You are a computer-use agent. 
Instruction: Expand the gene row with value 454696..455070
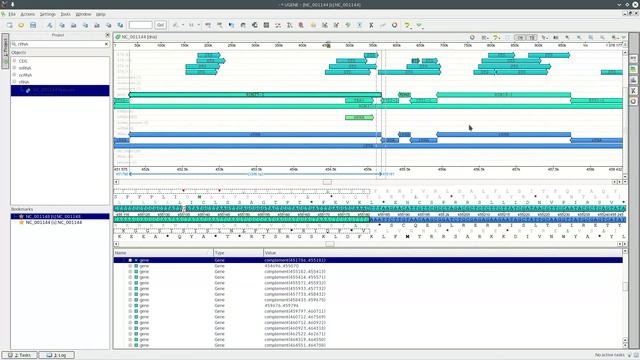point(130,266)
